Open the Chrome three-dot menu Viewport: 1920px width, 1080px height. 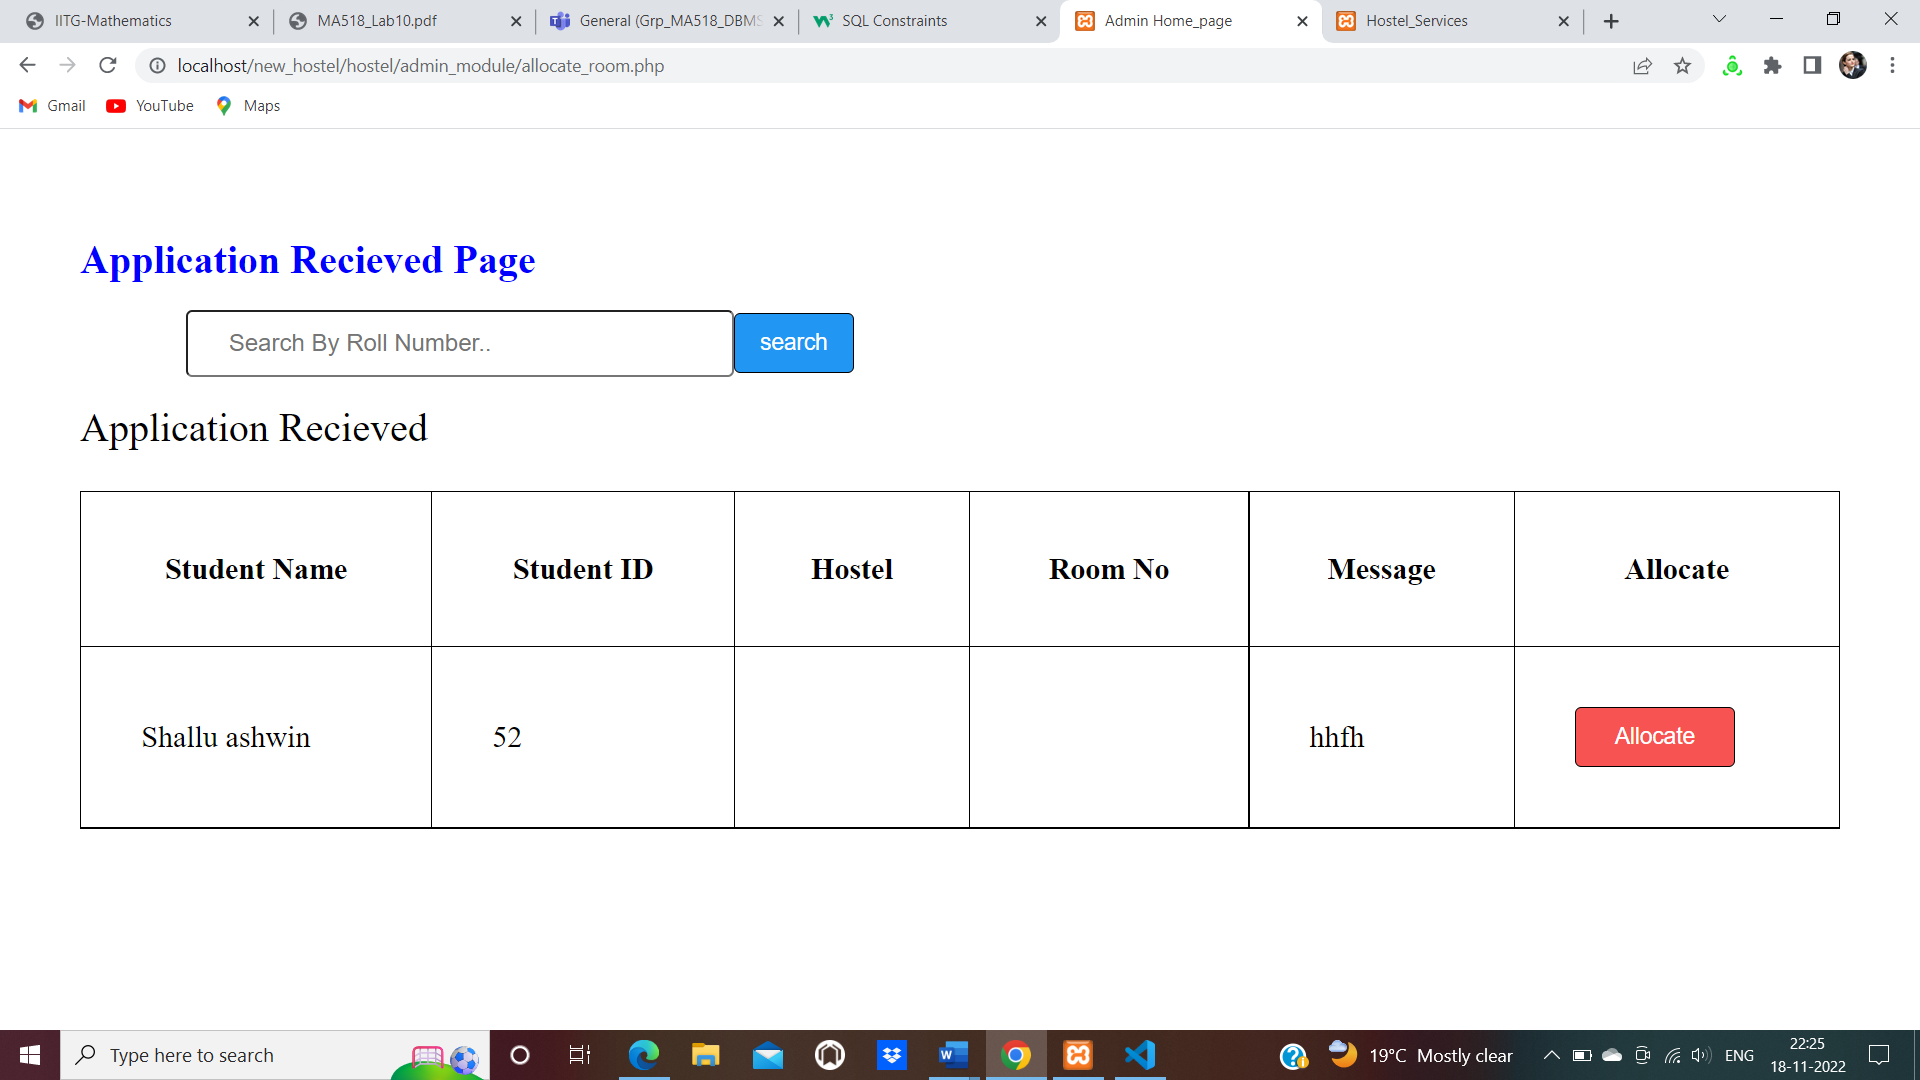pyautogui.click(x=1892, y=65)
